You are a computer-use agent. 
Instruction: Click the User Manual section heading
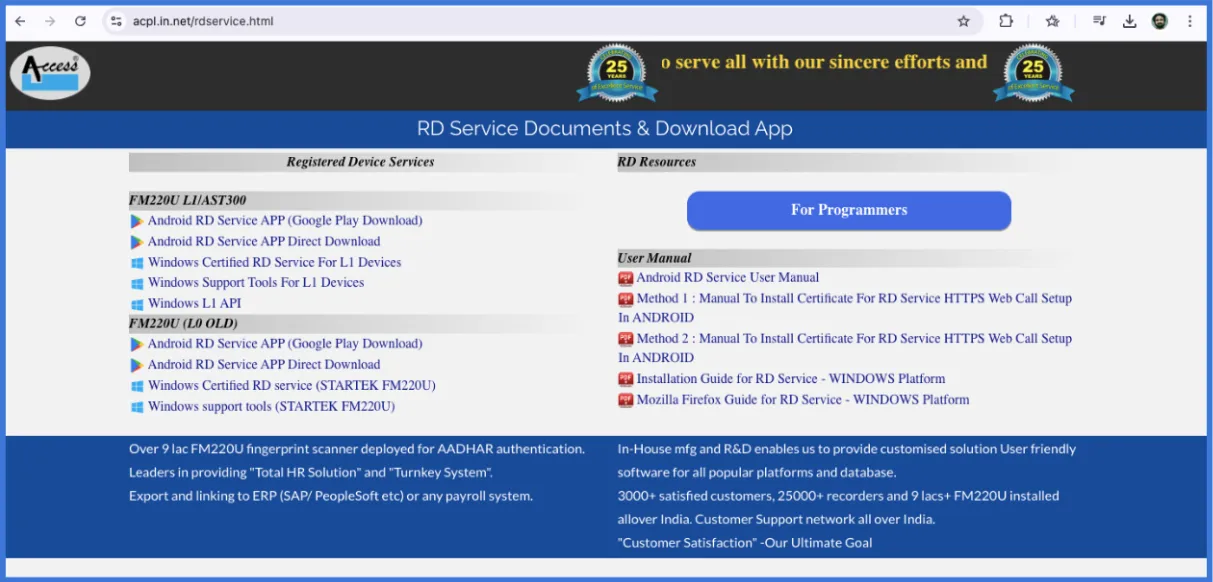655,258
